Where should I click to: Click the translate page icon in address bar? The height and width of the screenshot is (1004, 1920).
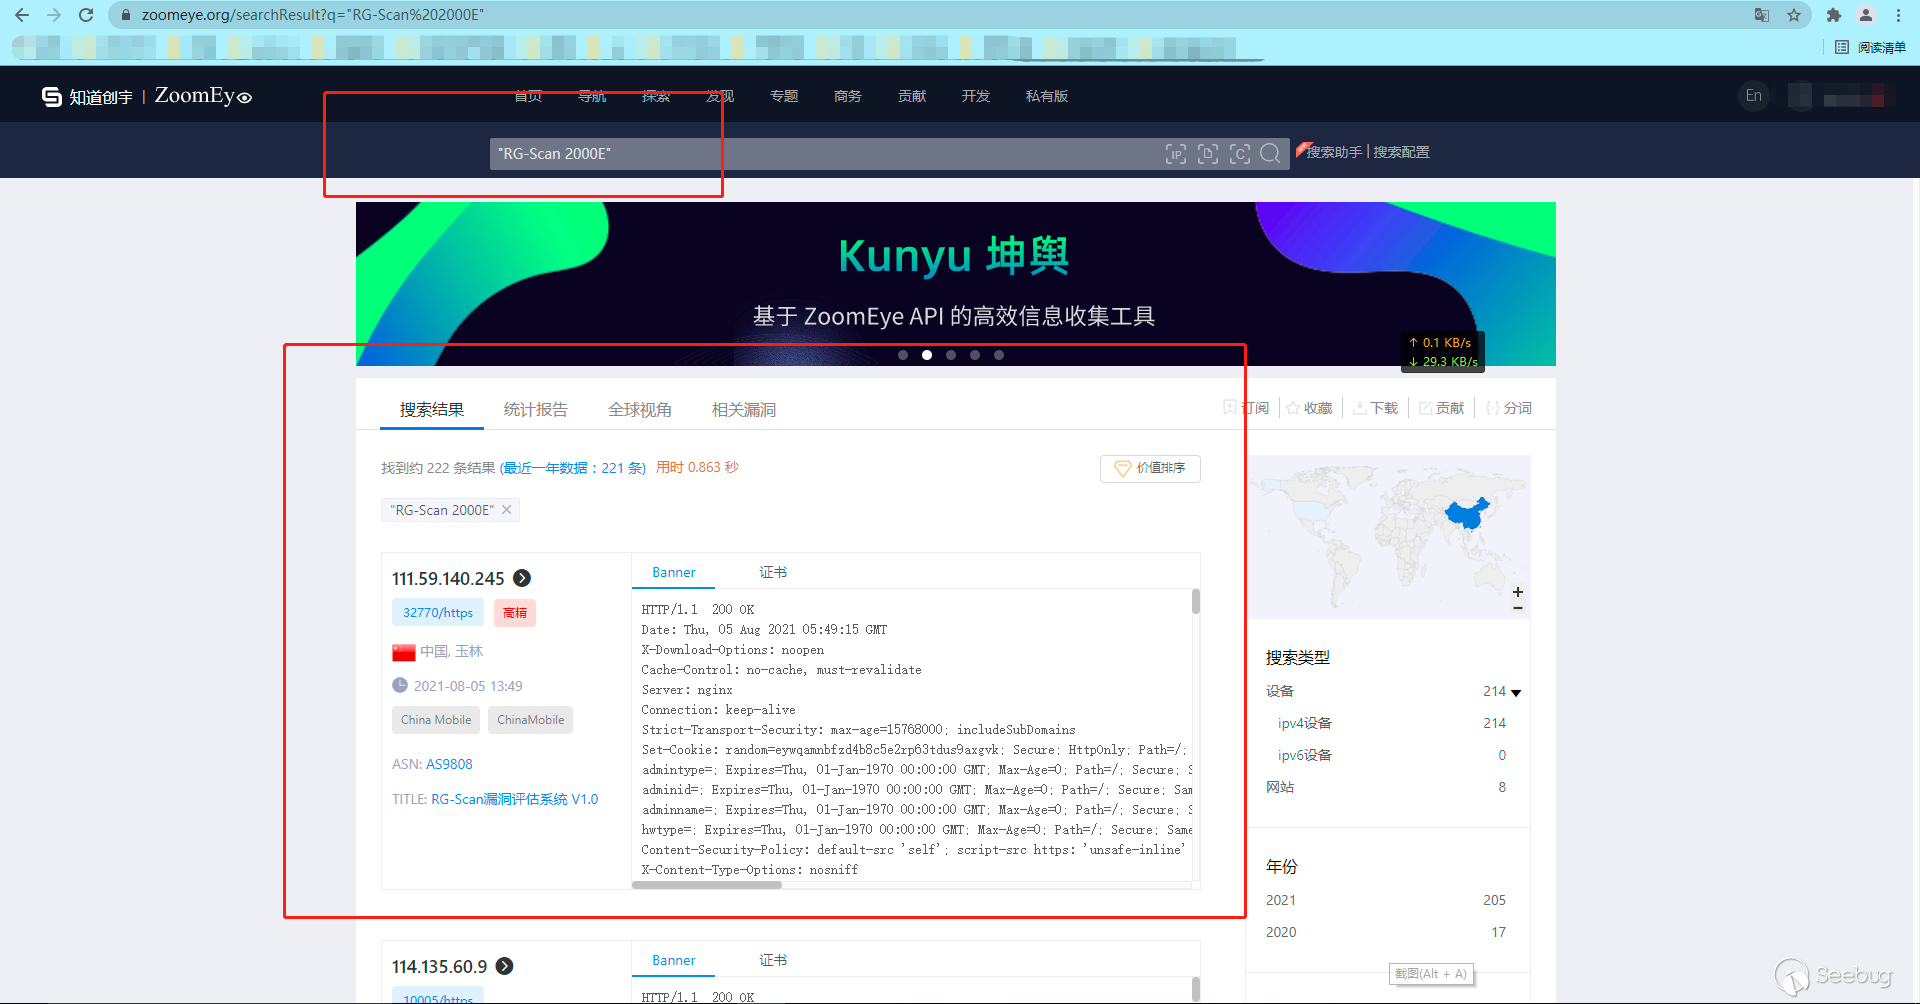[1762, 15]
